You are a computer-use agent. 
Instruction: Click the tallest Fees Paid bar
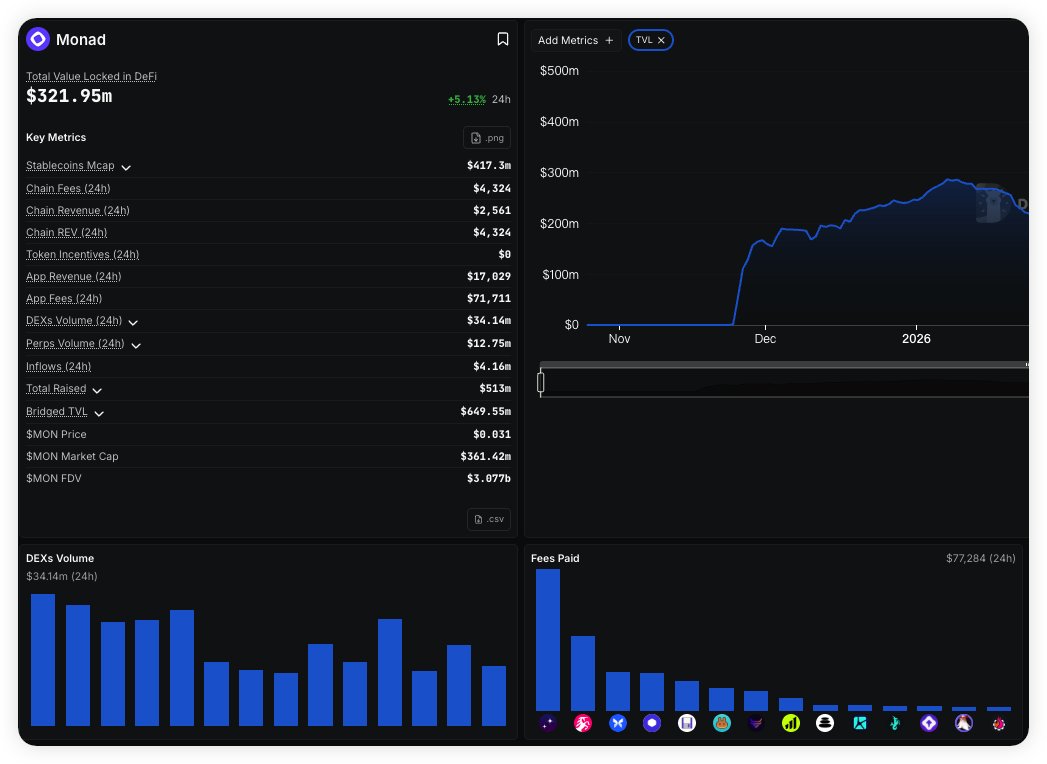coord(548,640)
